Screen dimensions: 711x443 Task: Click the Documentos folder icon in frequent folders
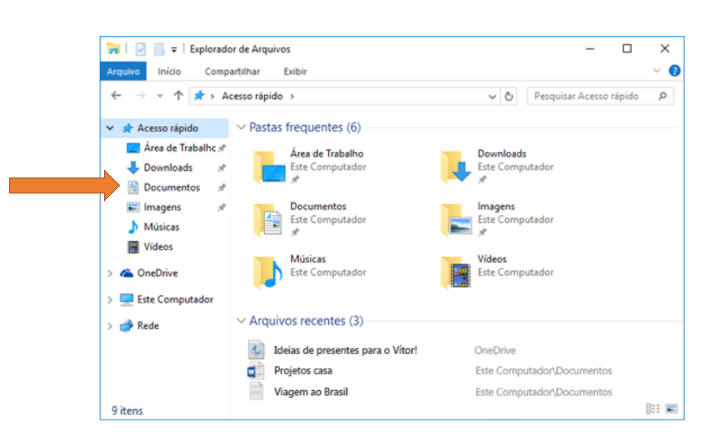268,220
